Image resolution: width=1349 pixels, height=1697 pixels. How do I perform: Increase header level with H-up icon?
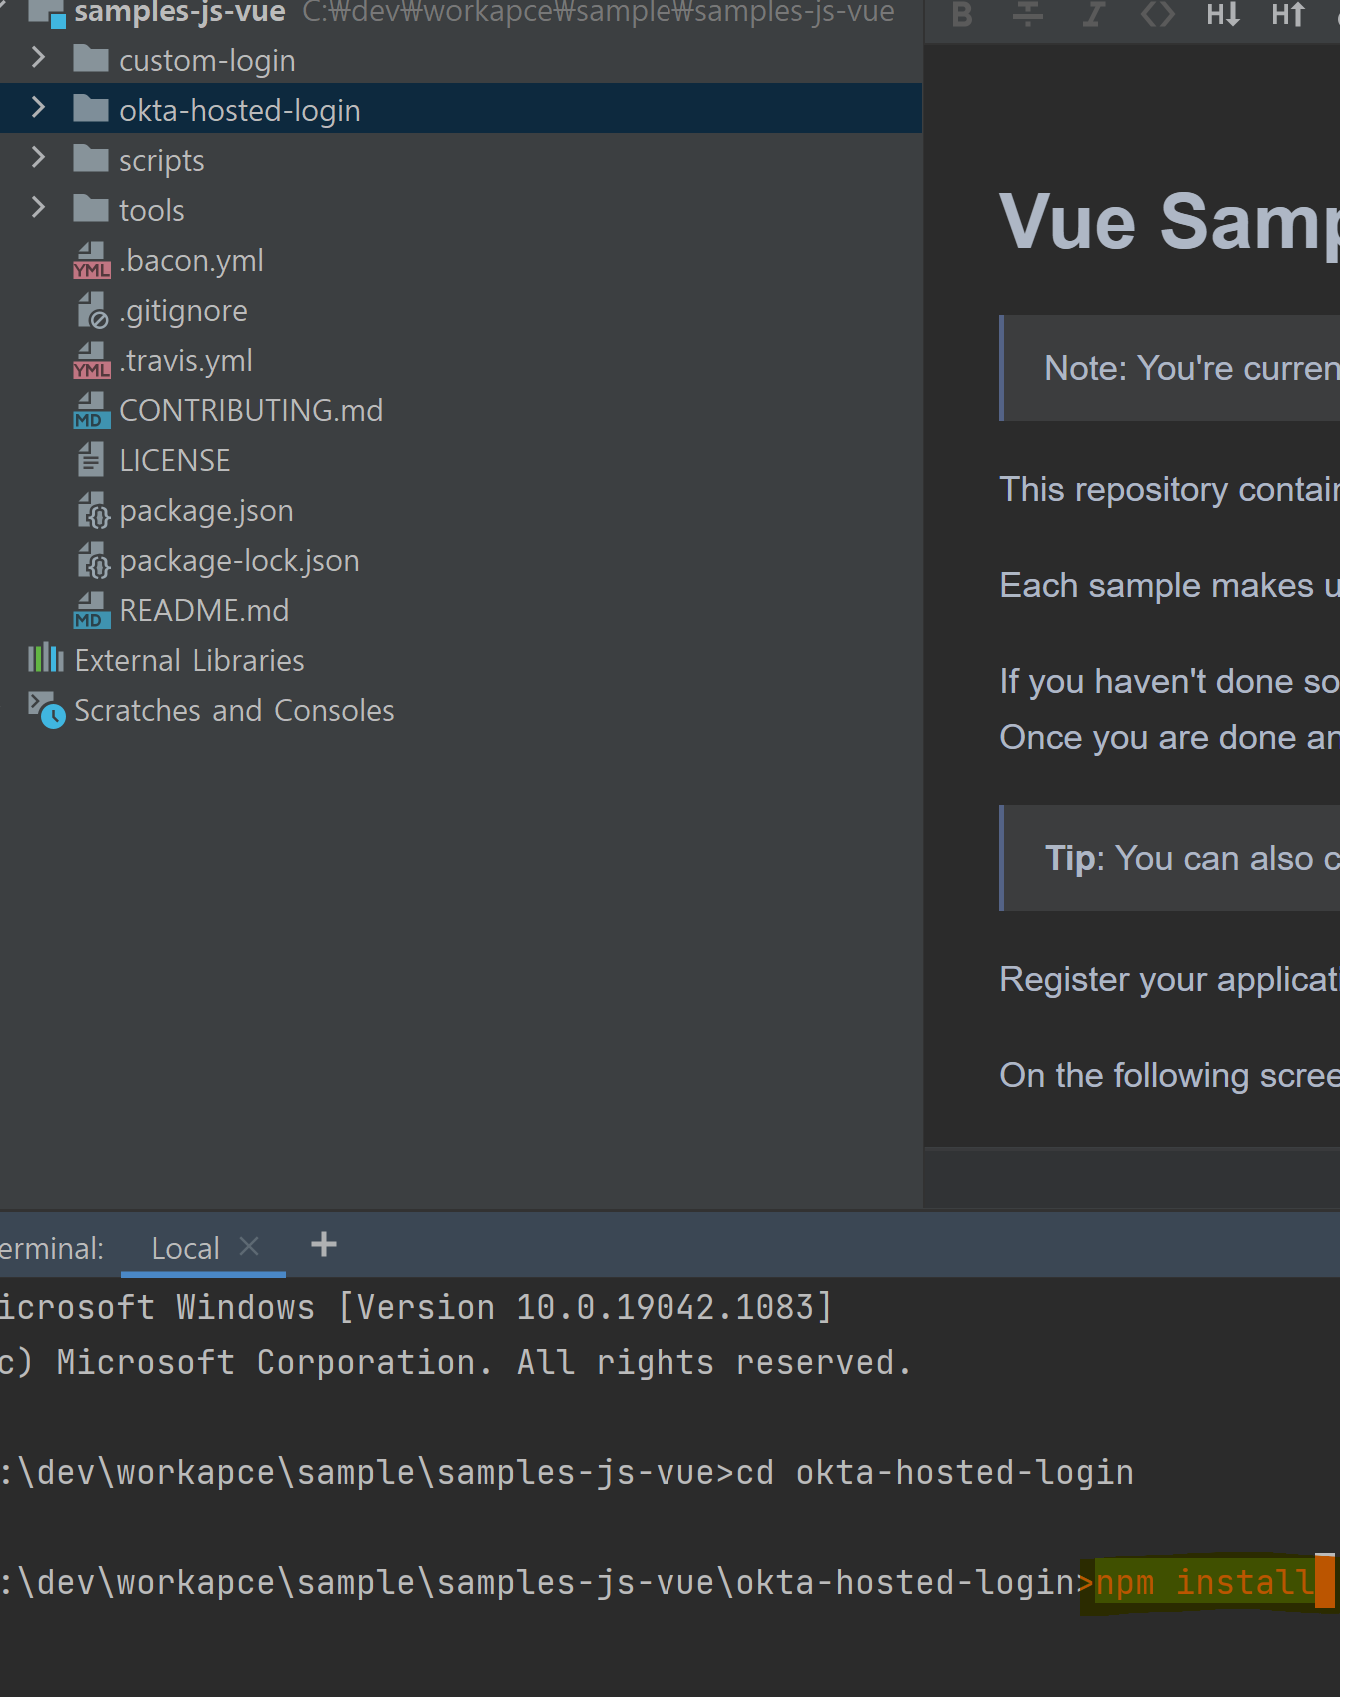pyautogui.click(x=1288, y=15)
